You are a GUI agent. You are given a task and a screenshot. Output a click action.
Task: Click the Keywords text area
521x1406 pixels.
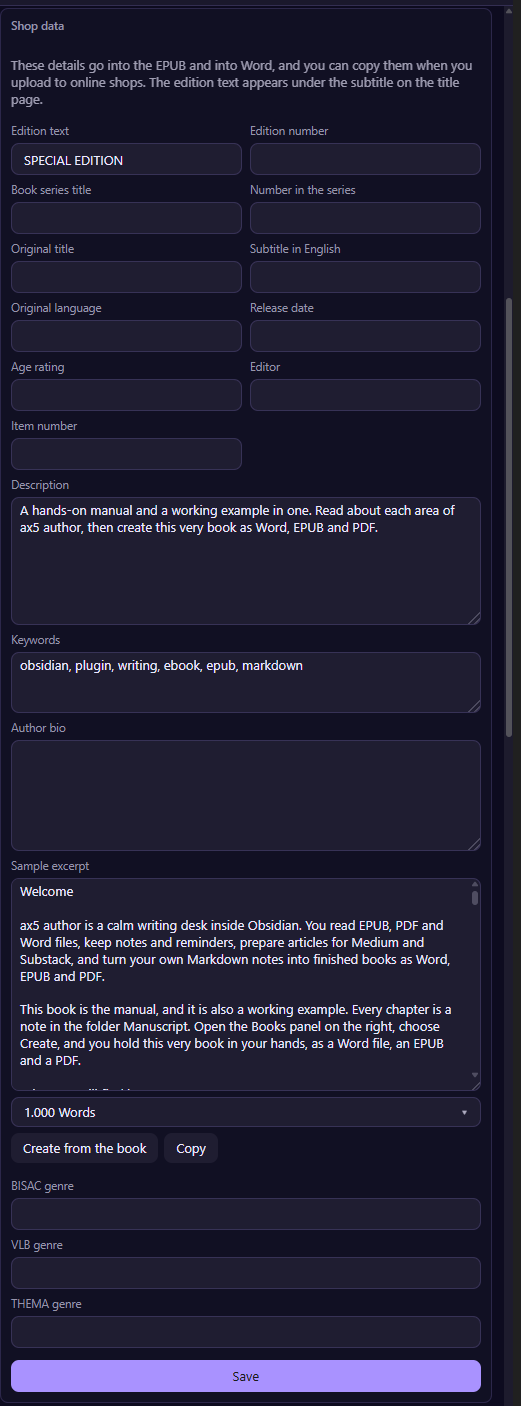[x=246, y=683]
